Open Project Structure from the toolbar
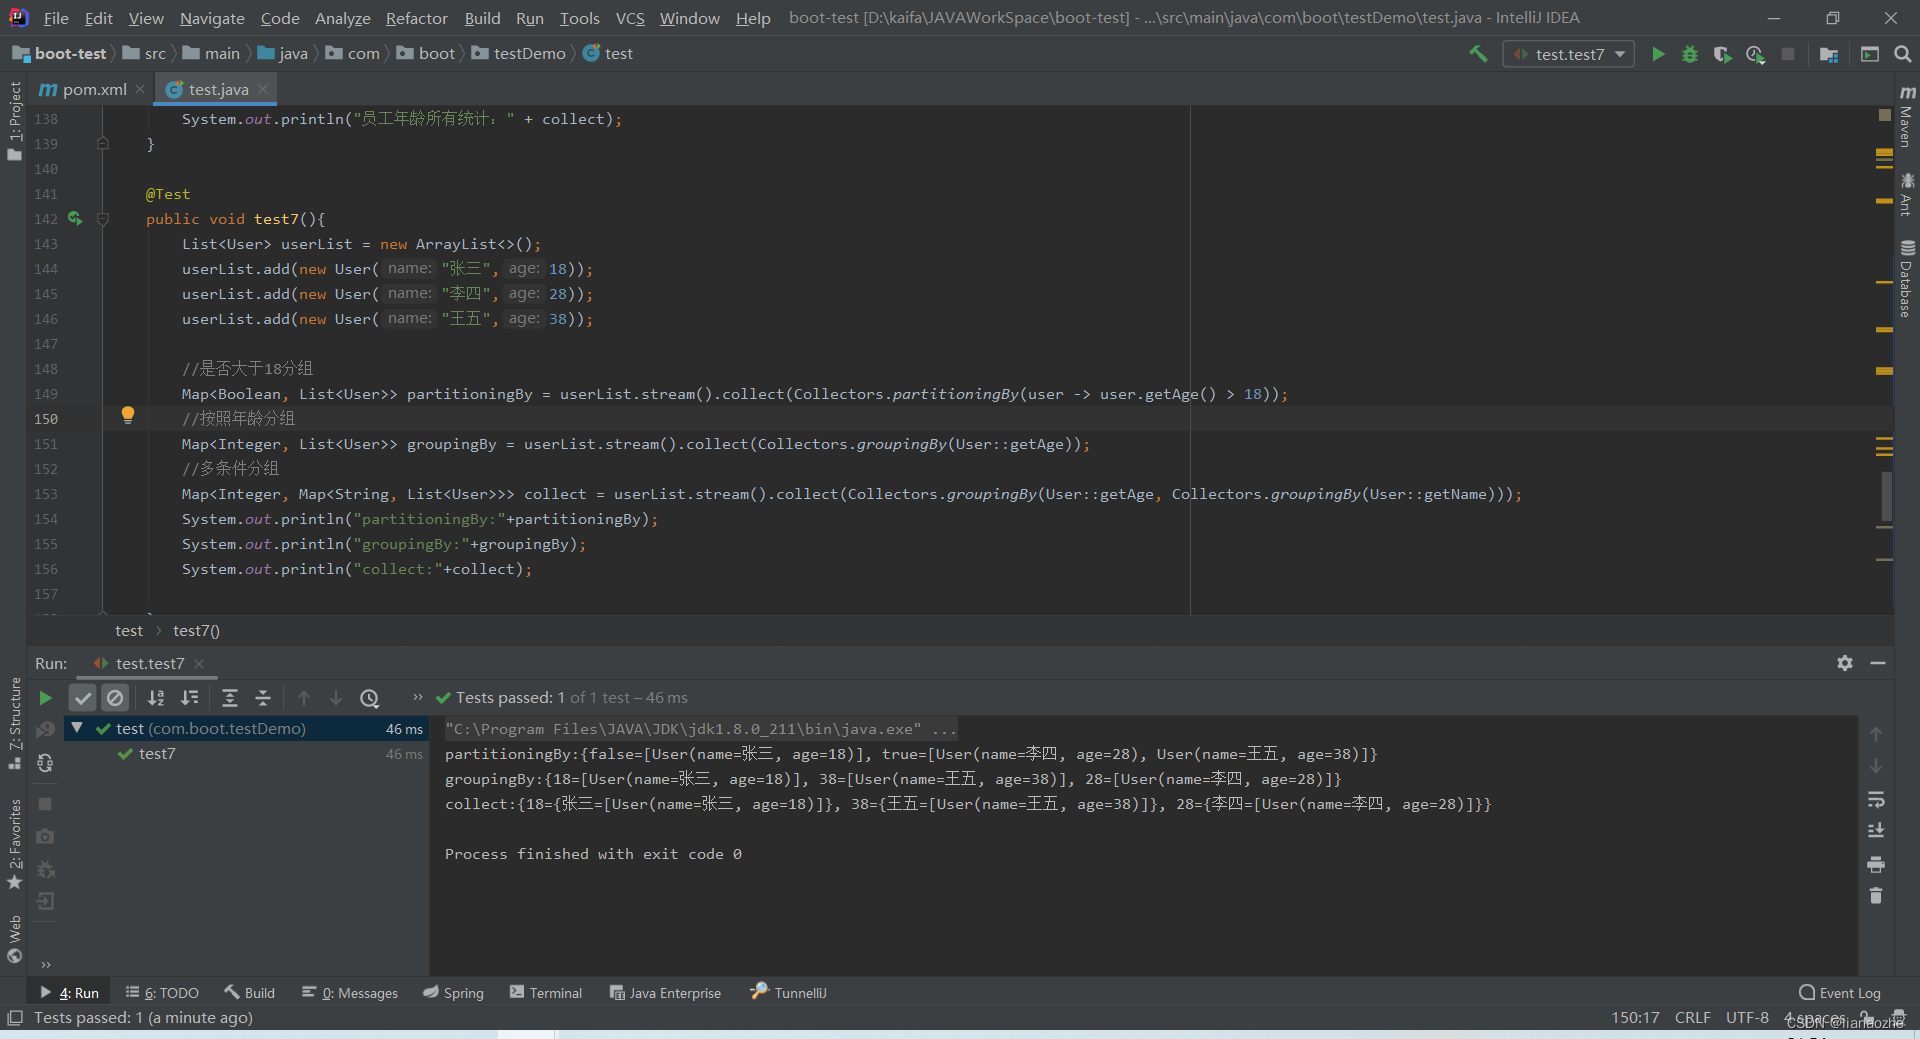Viewport: 1920px width, 1039px height. [1829, 54]
